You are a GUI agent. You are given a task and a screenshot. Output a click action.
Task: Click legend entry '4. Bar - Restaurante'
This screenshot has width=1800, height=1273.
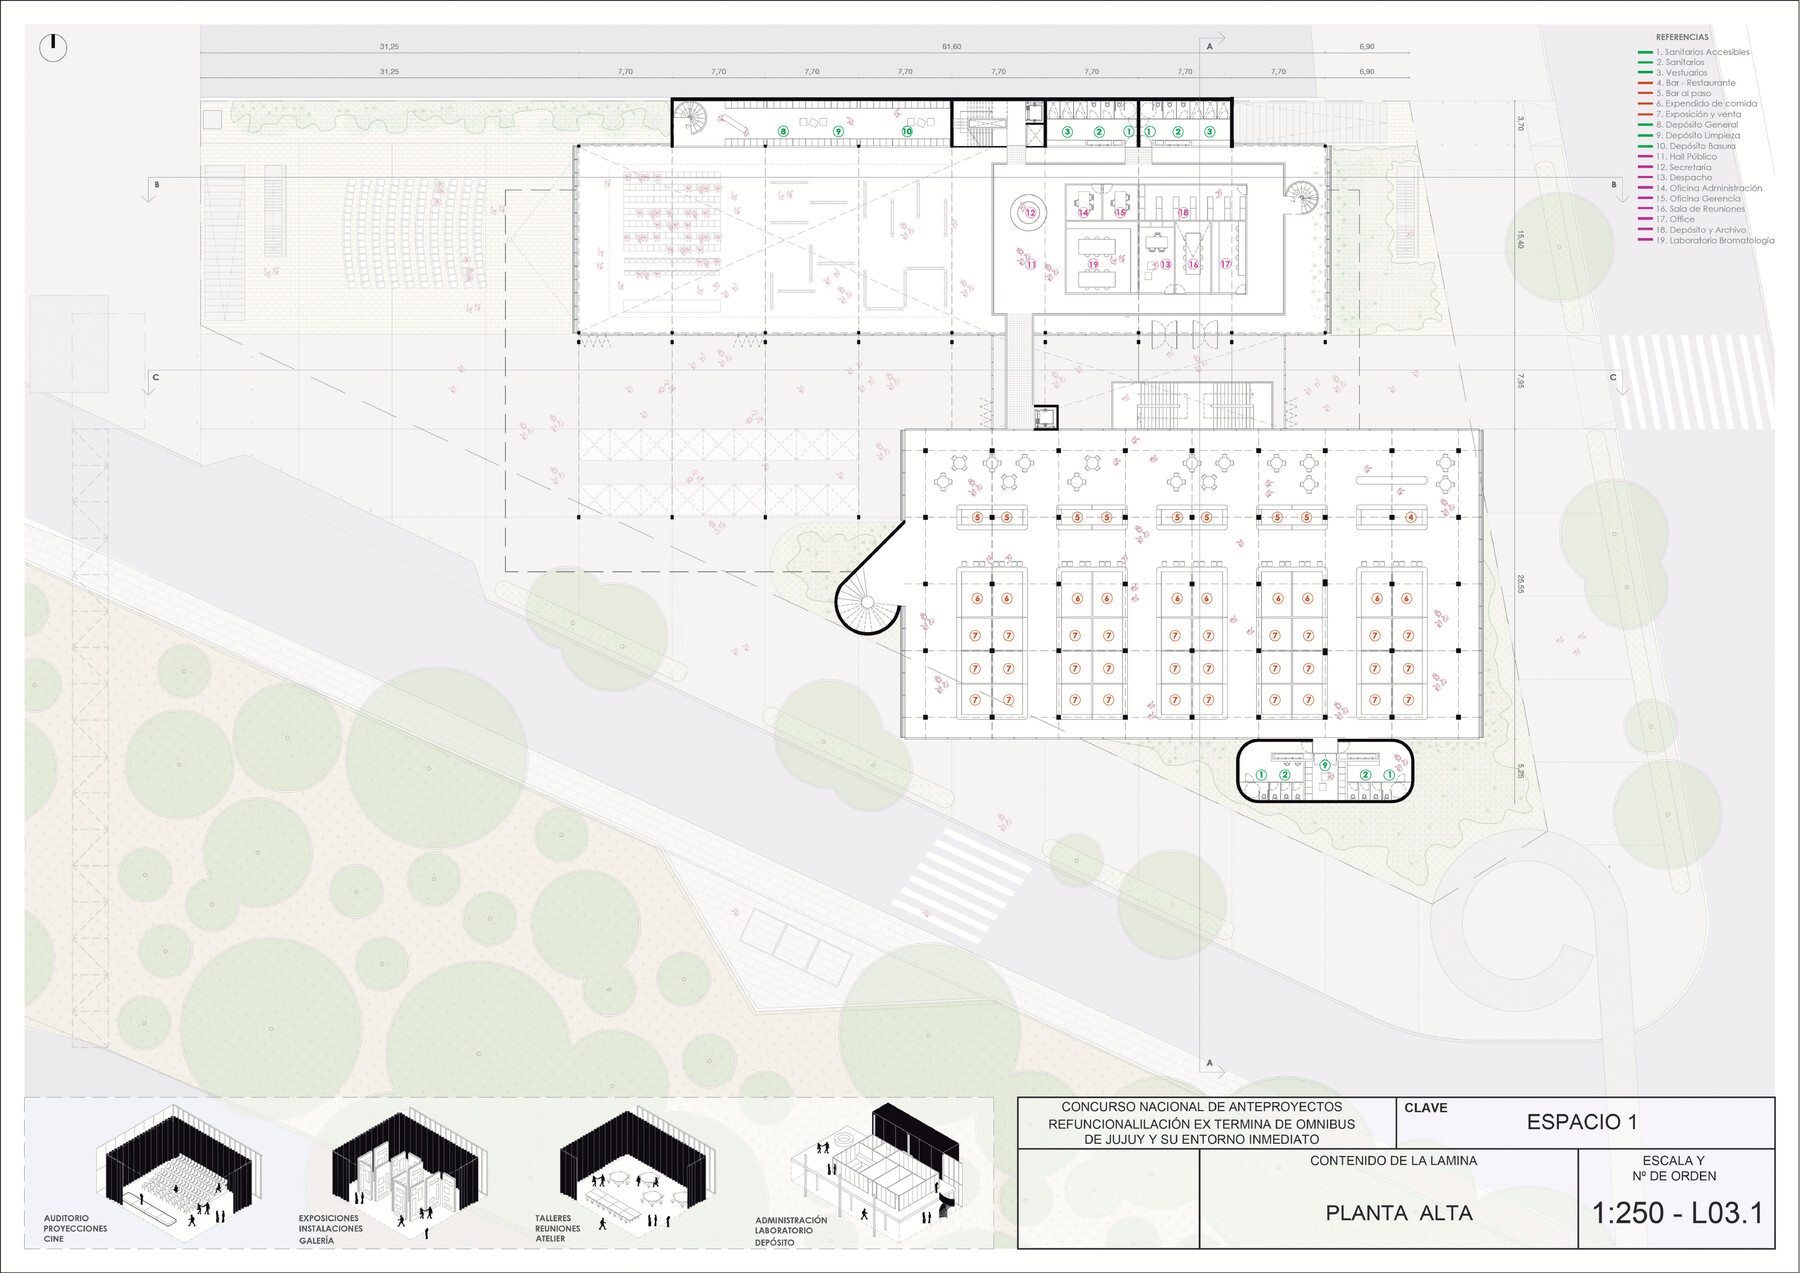click(x=1696, y=83)
